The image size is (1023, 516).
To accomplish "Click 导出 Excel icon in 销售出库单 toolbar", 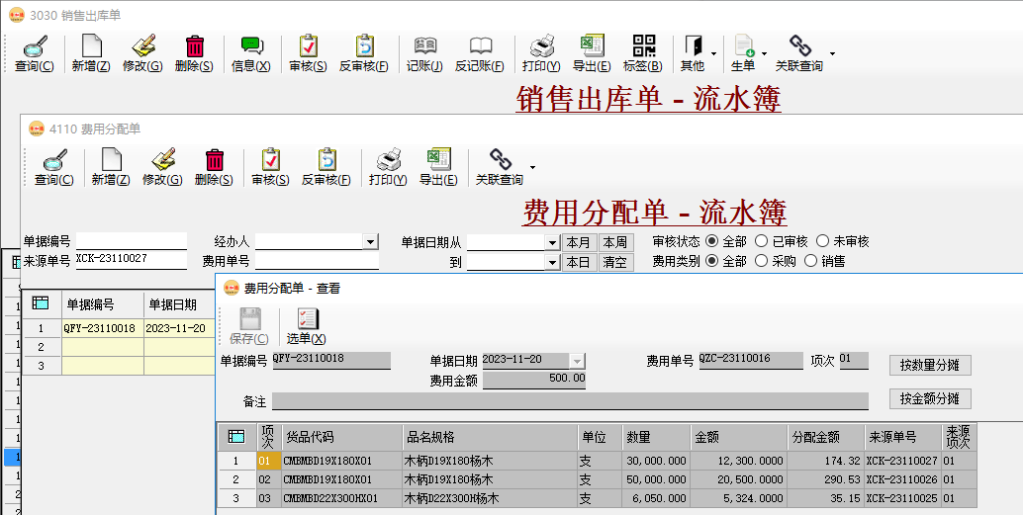I will (592, 46).
